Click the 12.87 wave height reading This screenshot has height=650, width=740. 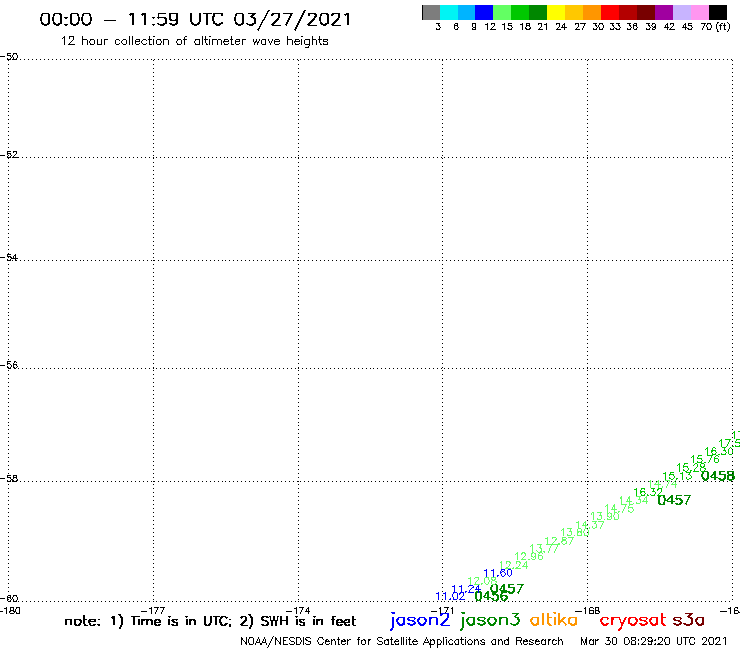(559, 540)
